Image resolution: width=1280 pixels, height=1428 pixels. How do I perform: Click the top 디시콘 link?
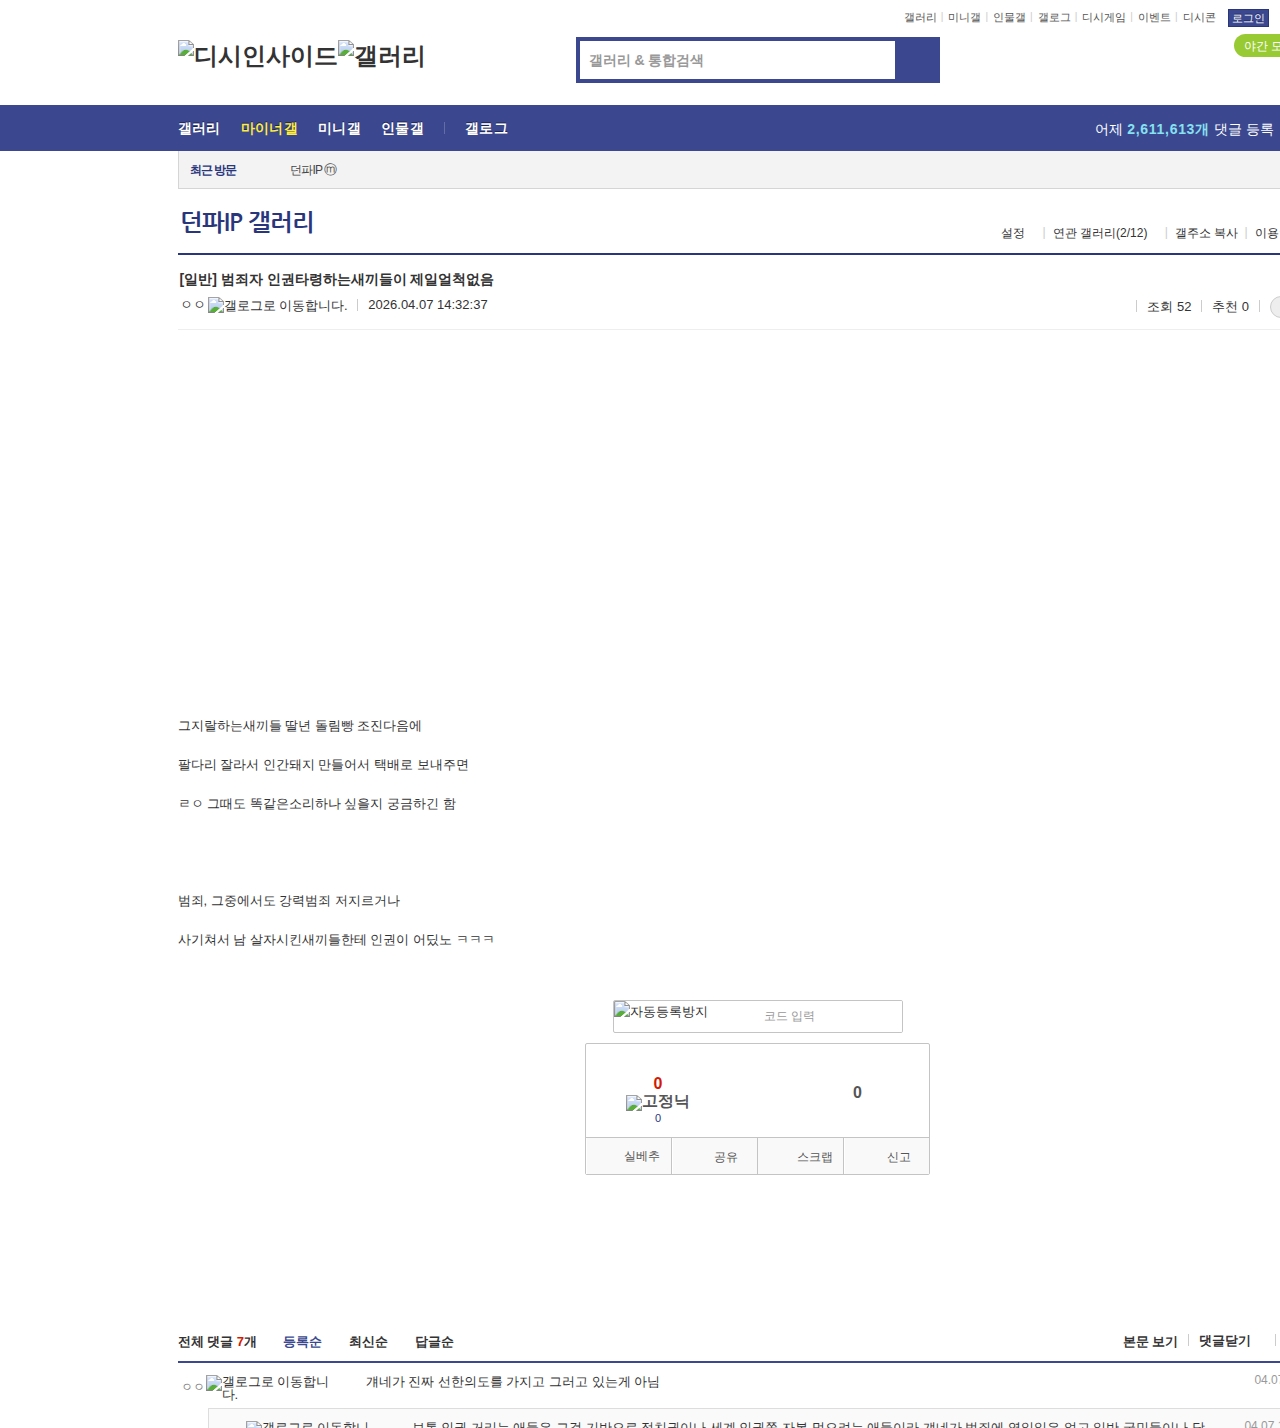(1199, 18)
